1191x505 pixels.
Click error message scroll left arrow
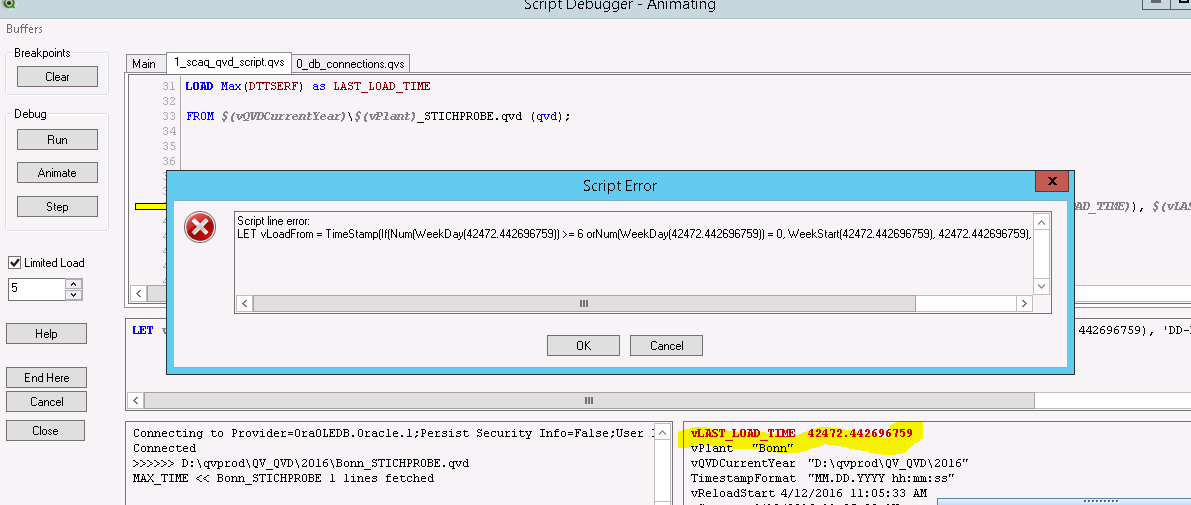coord(244,303)
